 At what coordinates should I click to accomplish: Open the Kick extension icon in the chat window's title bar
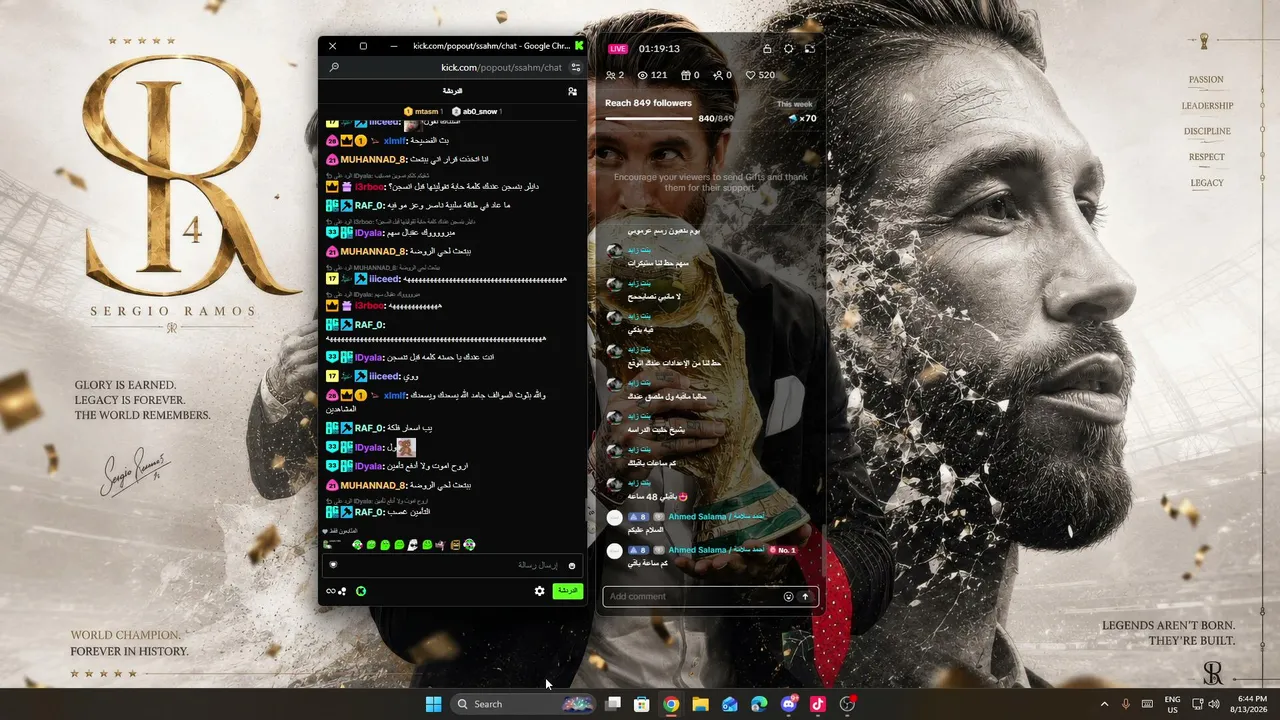[579, 46]
